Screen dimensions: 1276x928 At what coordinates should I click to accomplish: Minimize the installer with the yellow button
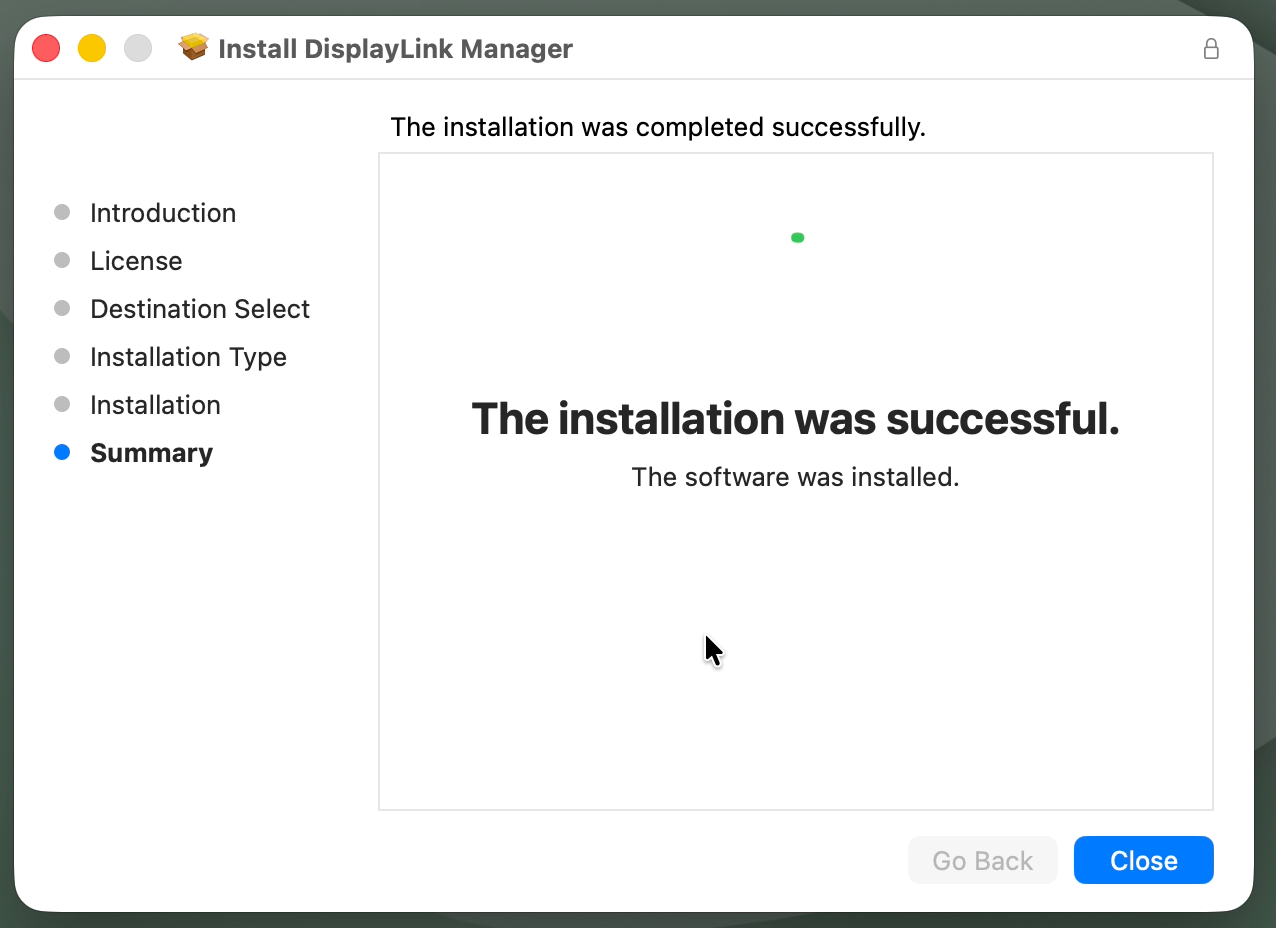tap(91, 47)
